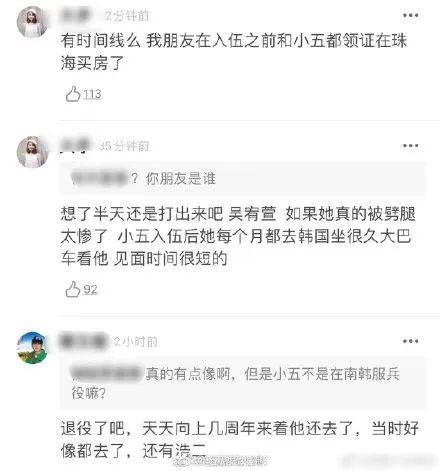Open the third commenter's green avatar
Viewport: 440px width, 471px height.
(x=32, y=347)
